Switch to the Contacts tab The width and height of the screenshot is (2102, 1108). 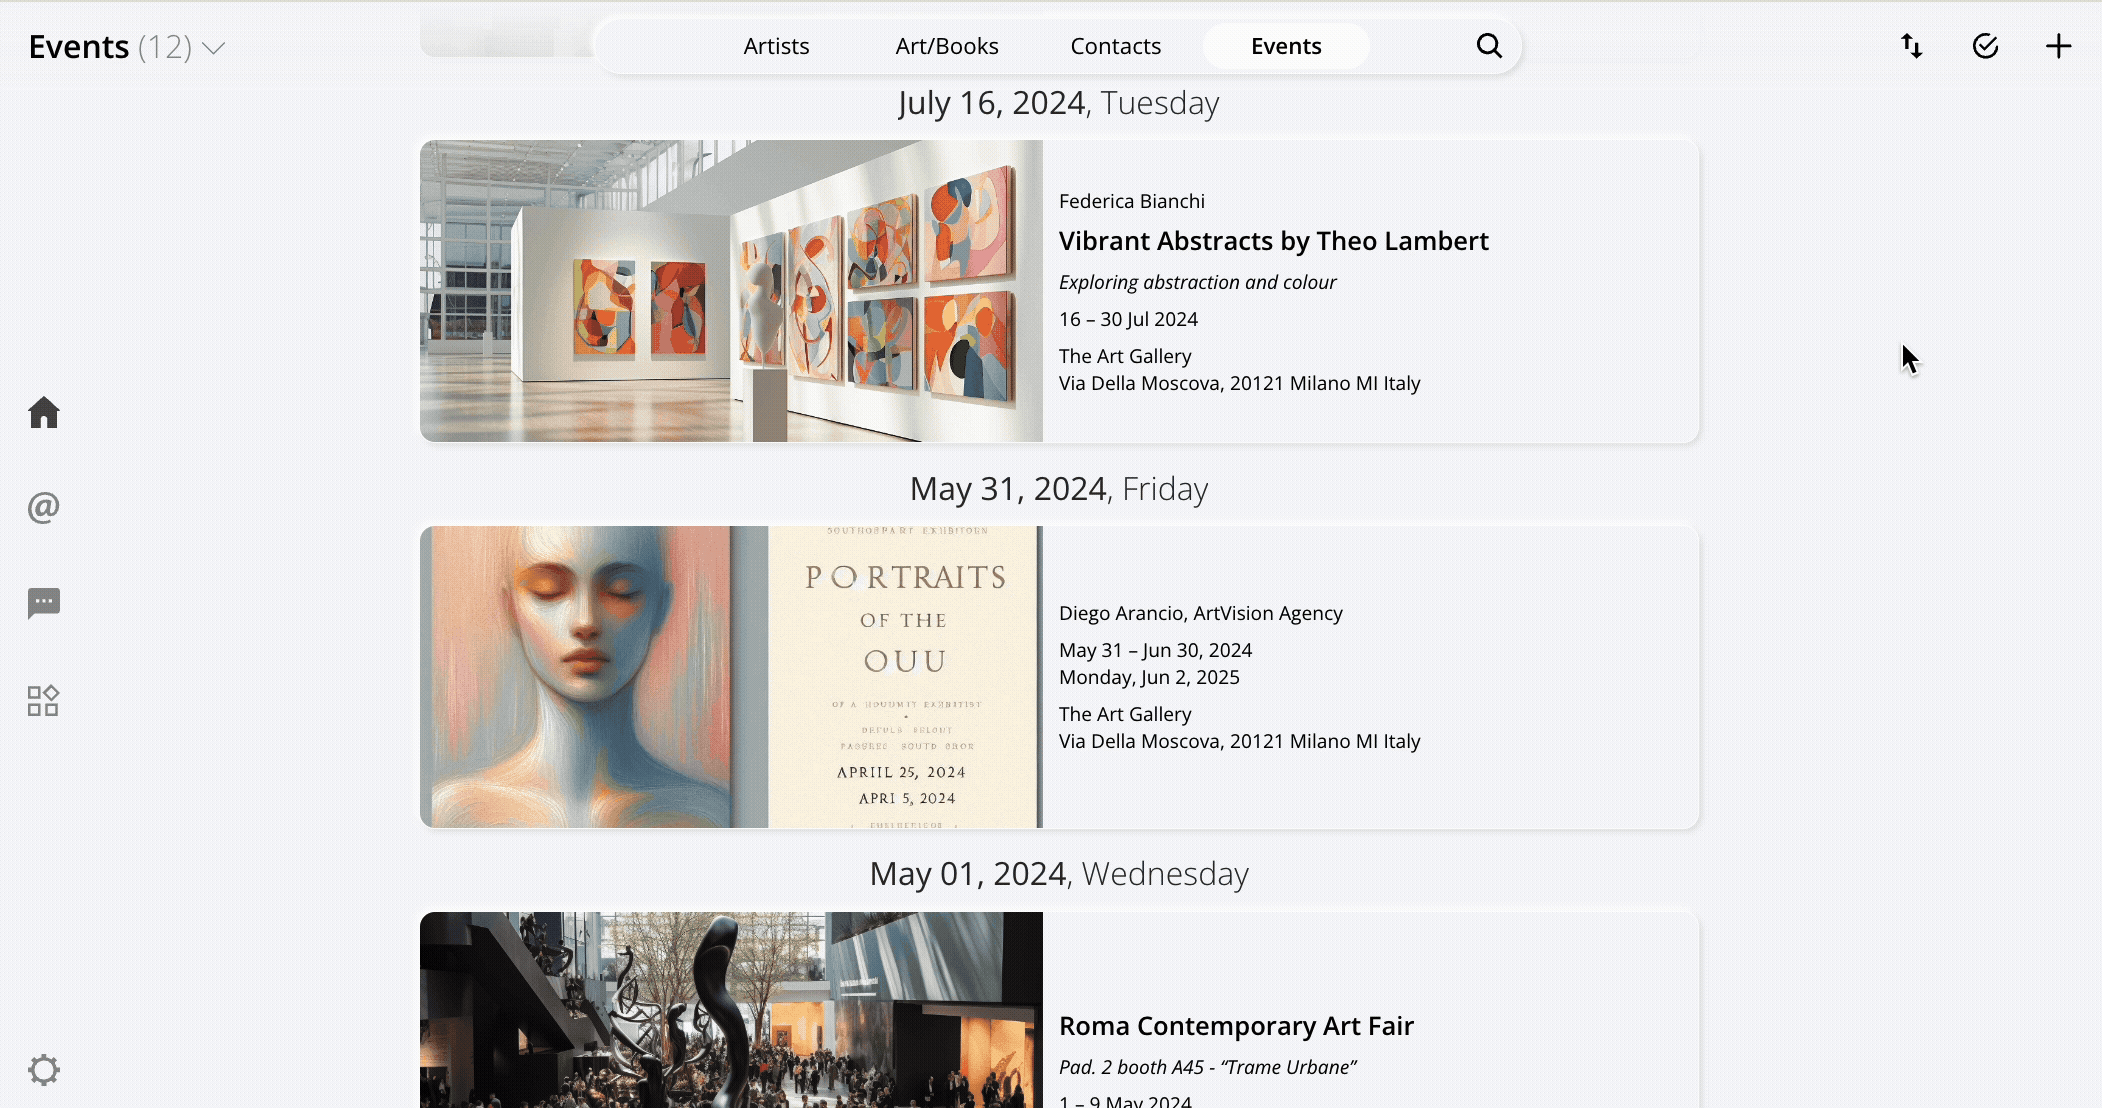click(1116, 46)
